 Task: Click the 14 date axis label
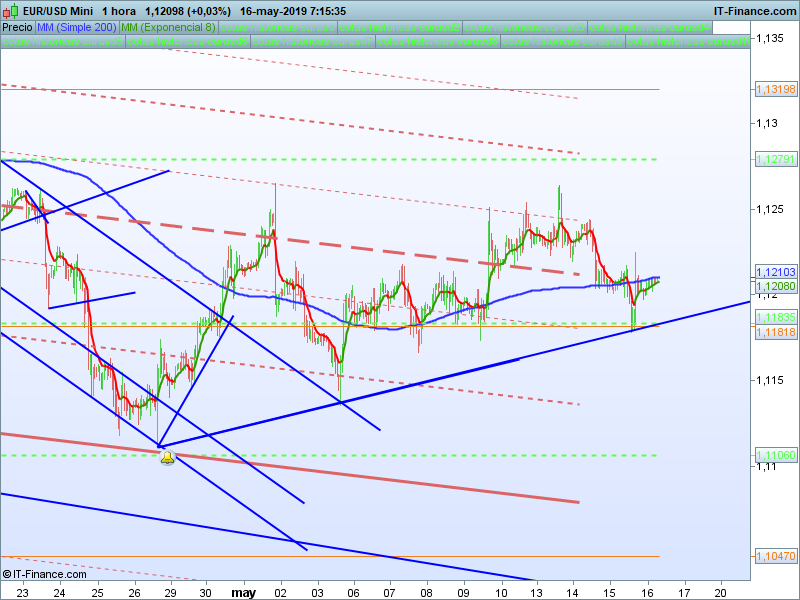click(x=573, y=592)
